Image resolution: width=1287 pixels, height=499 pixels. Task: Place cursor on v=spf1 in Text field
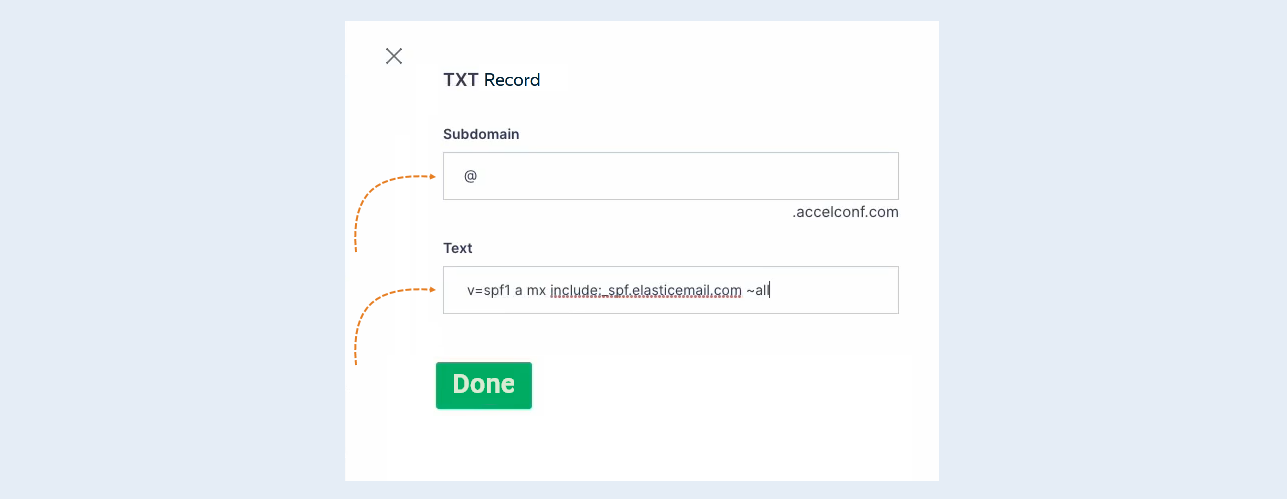point(488,290)
